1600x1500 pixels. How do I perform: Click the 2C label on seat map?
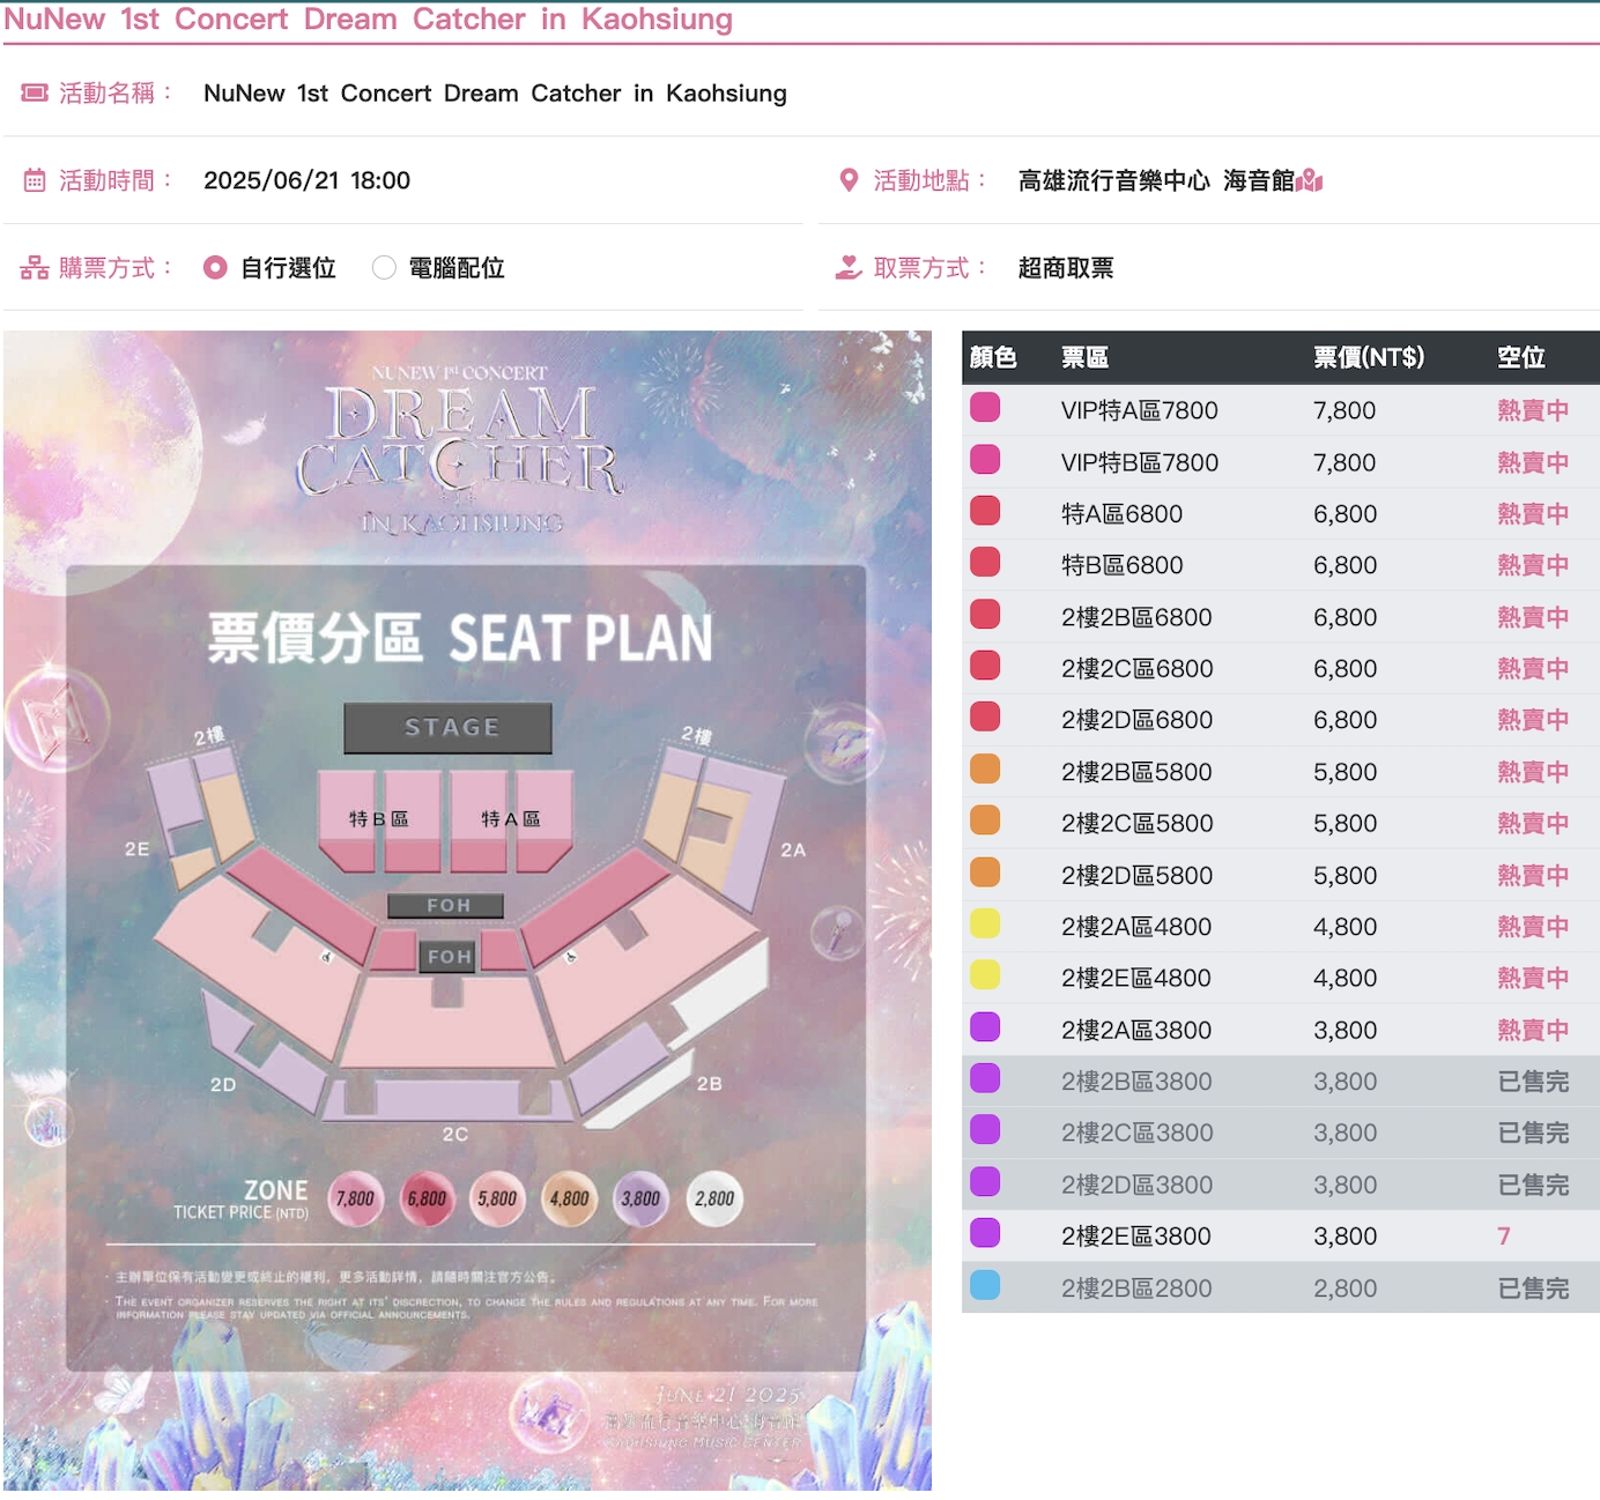455,1134
